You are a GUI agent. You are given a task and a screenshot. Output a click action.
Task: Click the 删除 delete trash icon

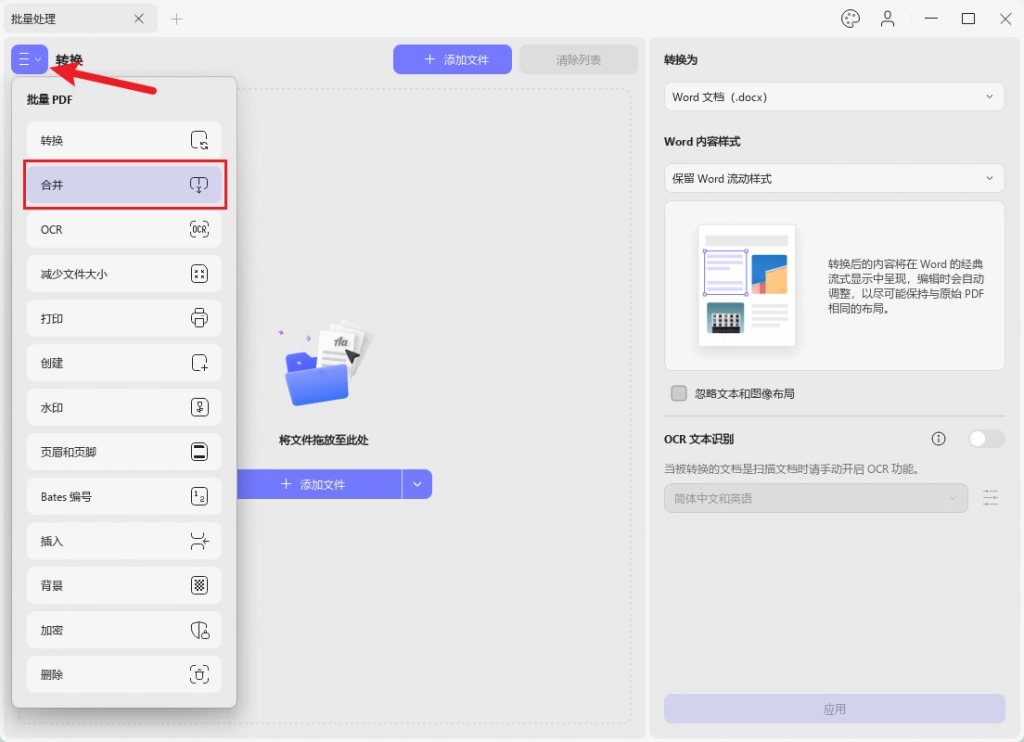coord(199,674)
